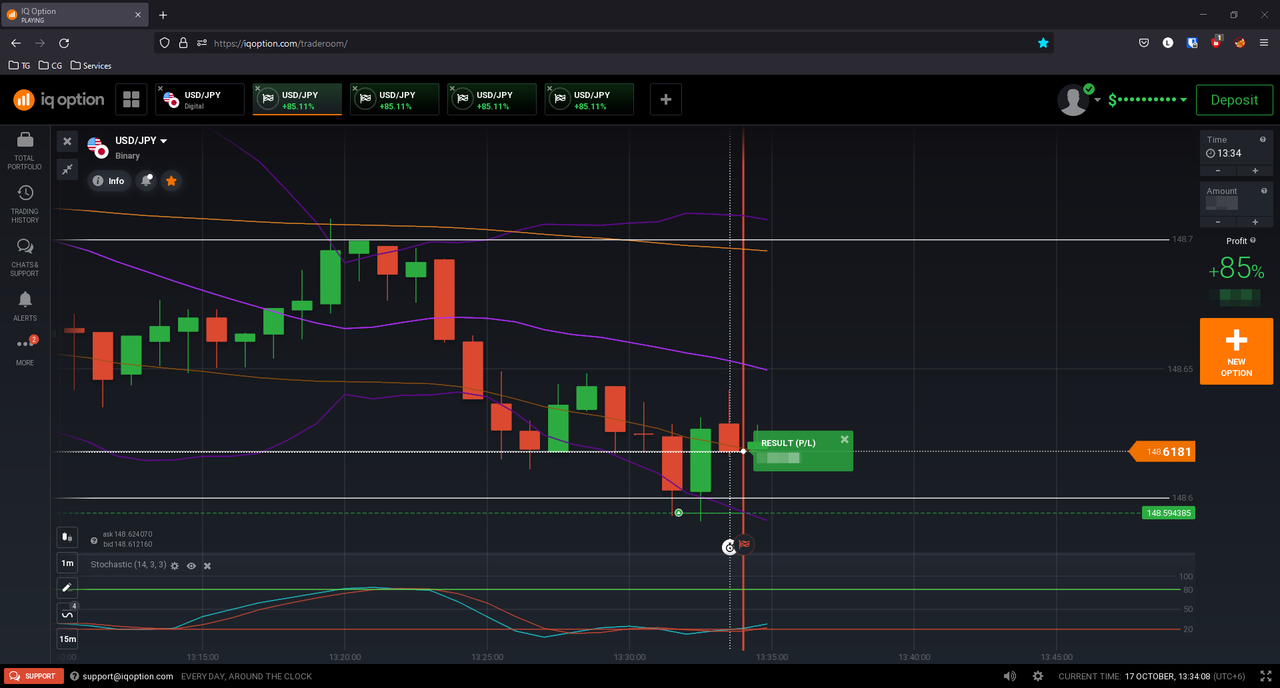Decrease expiration Time with minus
Image resolution: width=1280 pixels, height=688 pixels.
click(x=1218, y=170)
